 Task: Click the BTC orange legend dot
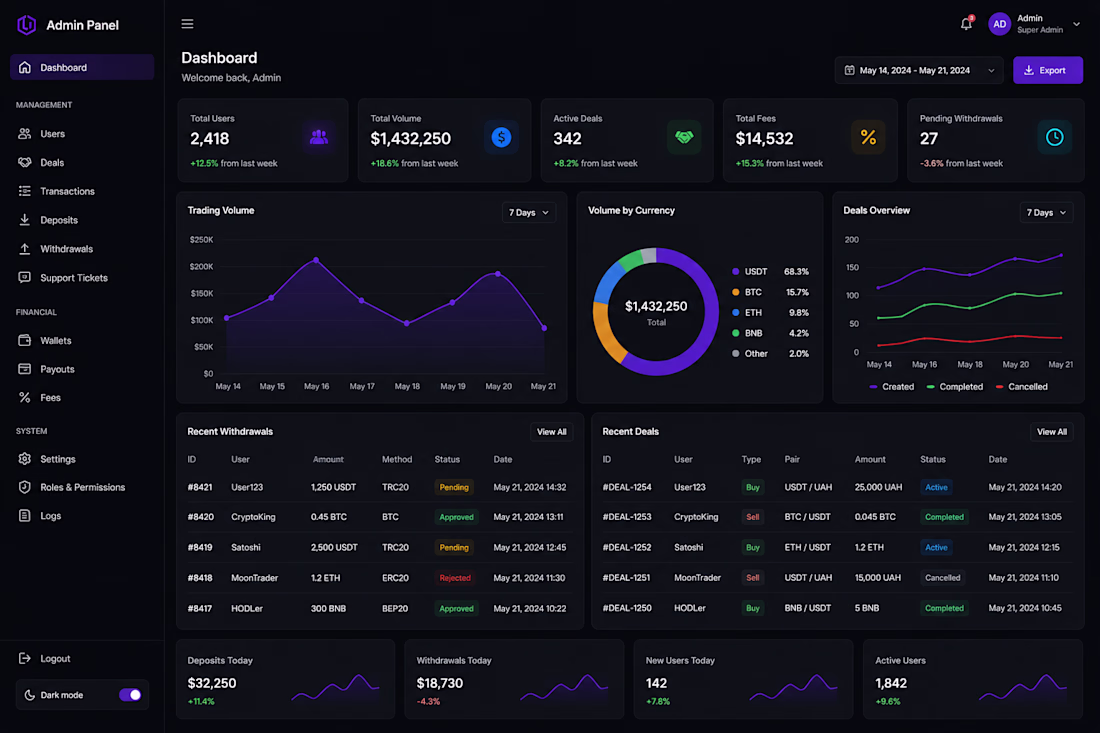pos(735,292)
